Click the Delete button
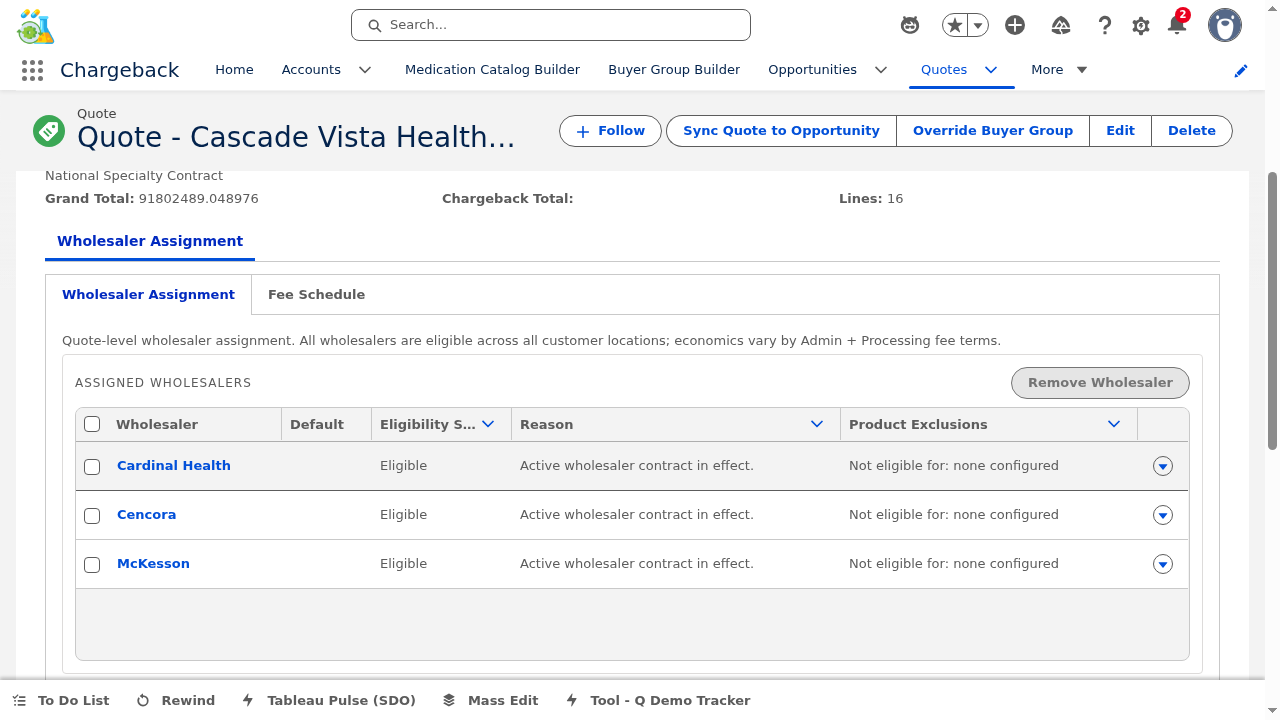Viewport: 1280px width, 720px height. [x=1192, y=131]
